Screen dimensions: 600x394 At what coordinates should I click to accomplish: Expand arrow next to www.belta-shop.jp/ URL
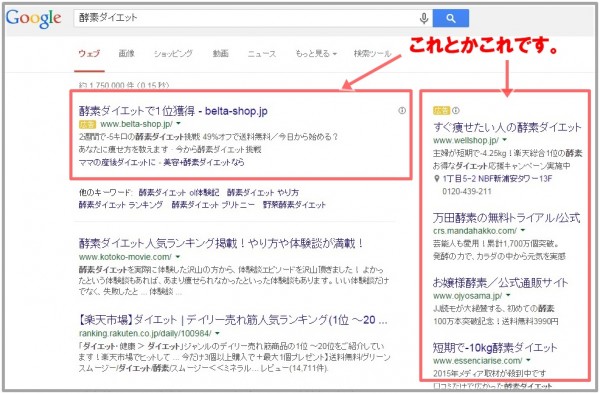(179, 124)
